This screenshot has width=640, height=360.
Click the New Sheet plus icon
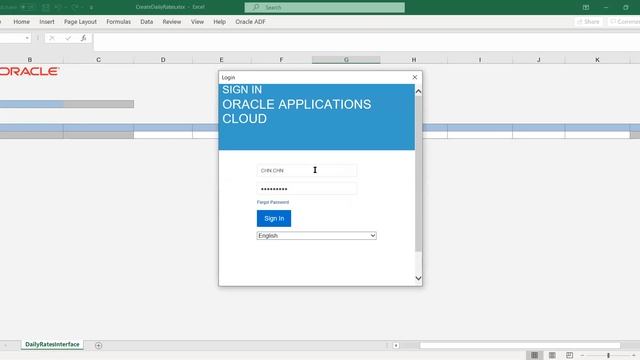tap(98, 345)
